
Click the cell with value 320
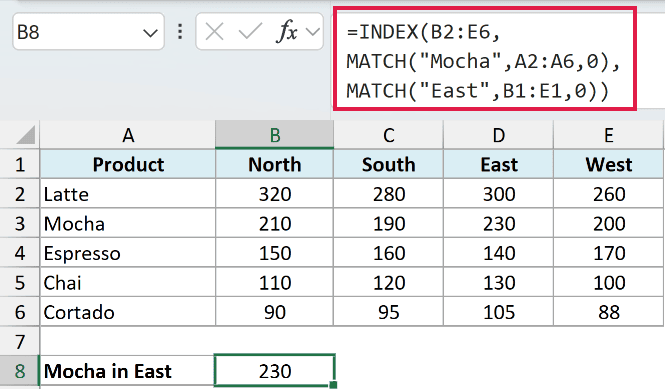tap(274, 194)
